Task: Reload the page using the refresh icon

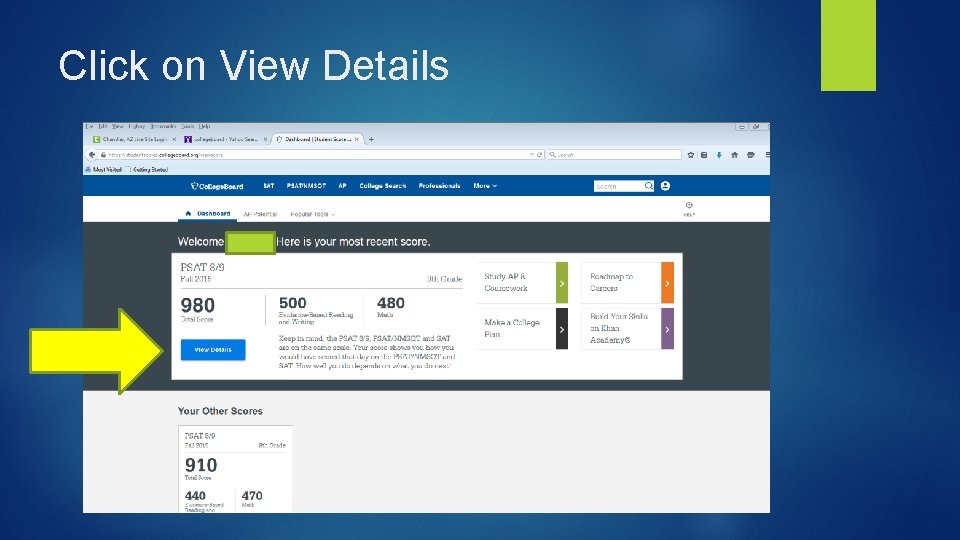Action: click(539, 155)
